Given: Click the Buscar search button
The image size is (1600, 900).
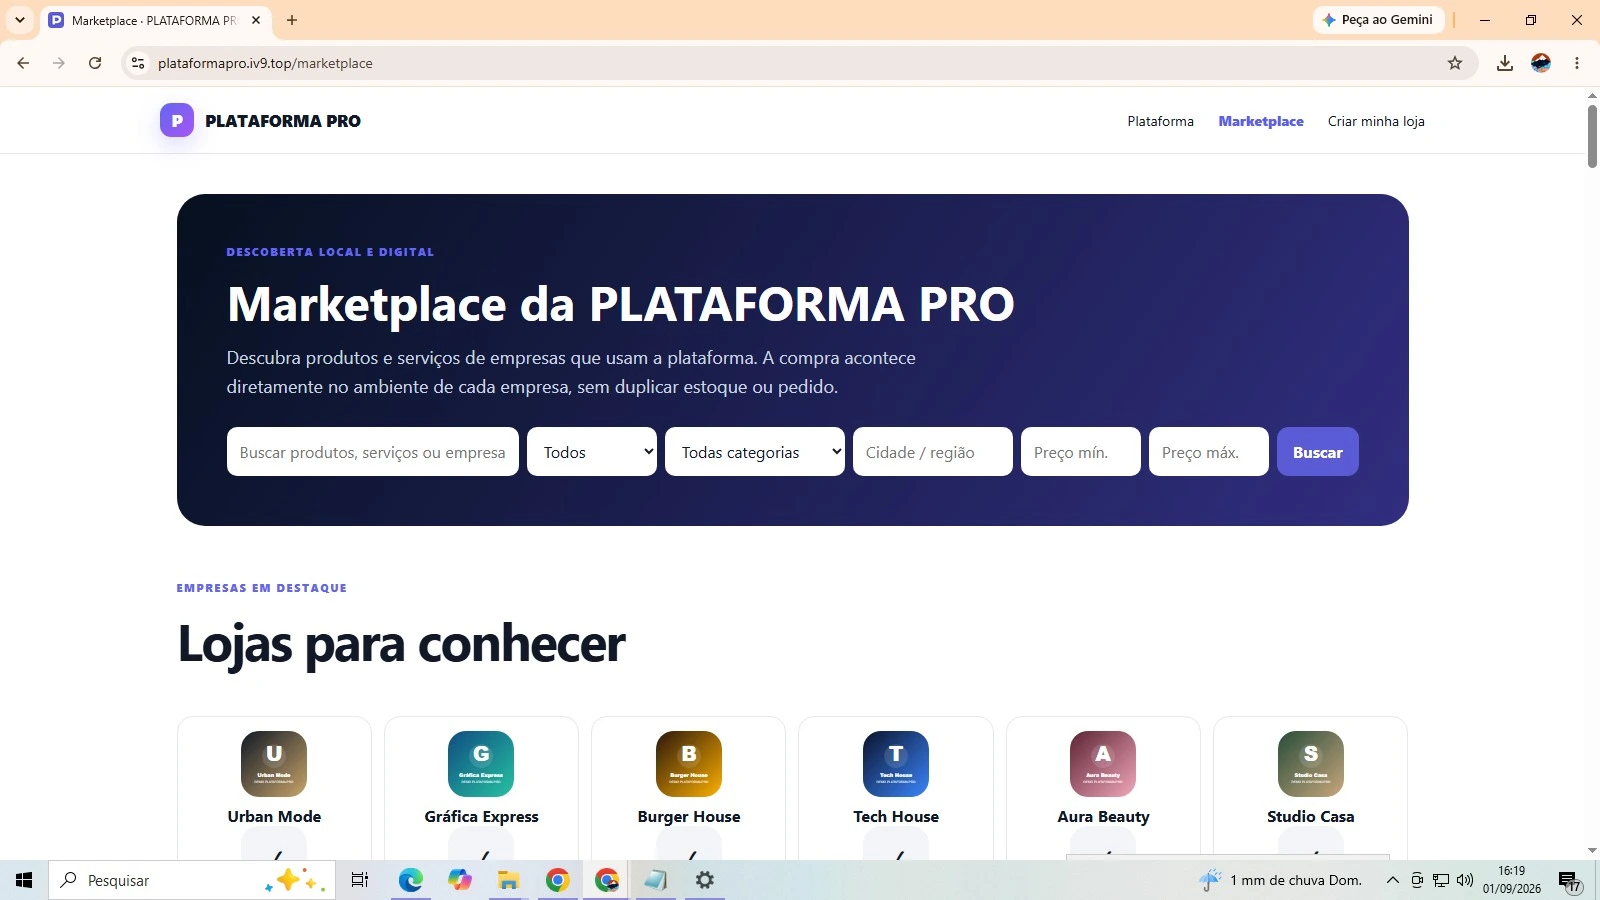Looking at the screenshot, I should coord(1318,452).
